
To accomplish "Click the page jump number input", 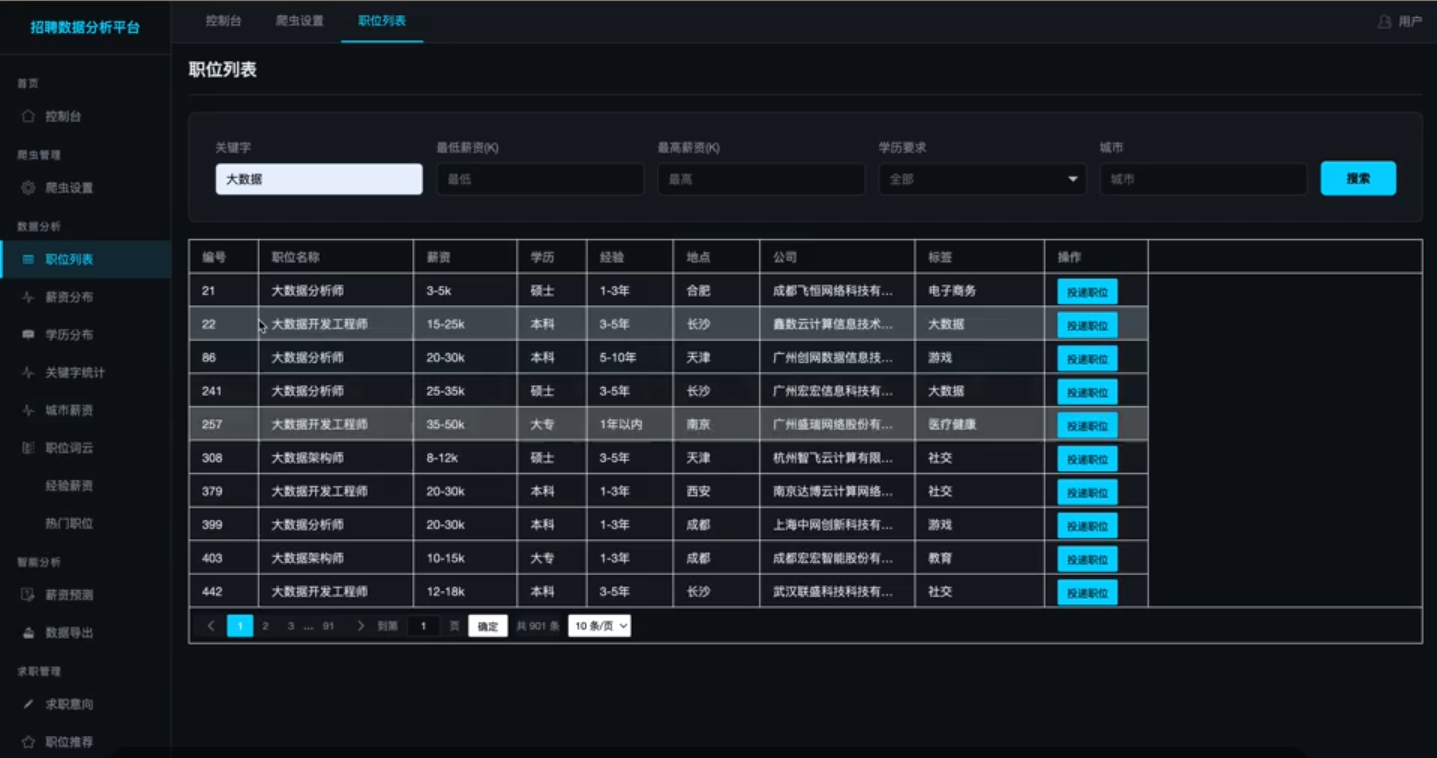I will pyautogui.click(x=423, y=626).
